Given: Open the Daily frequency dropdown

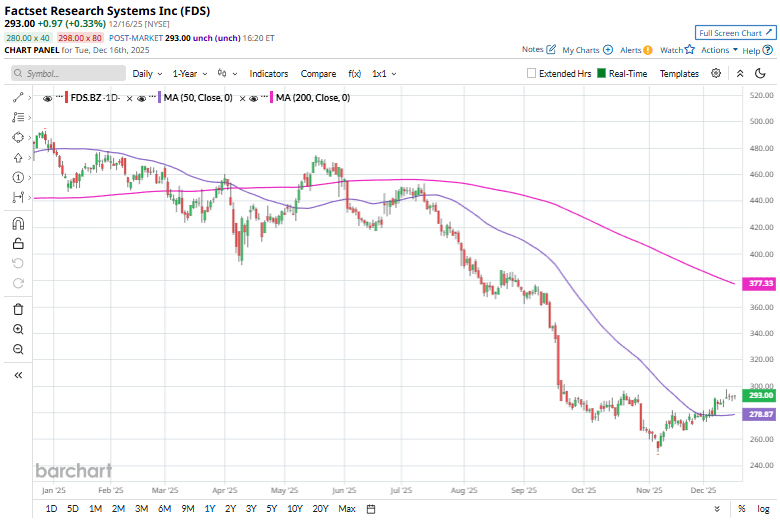Looking at the screenshot, I should 146,73.
